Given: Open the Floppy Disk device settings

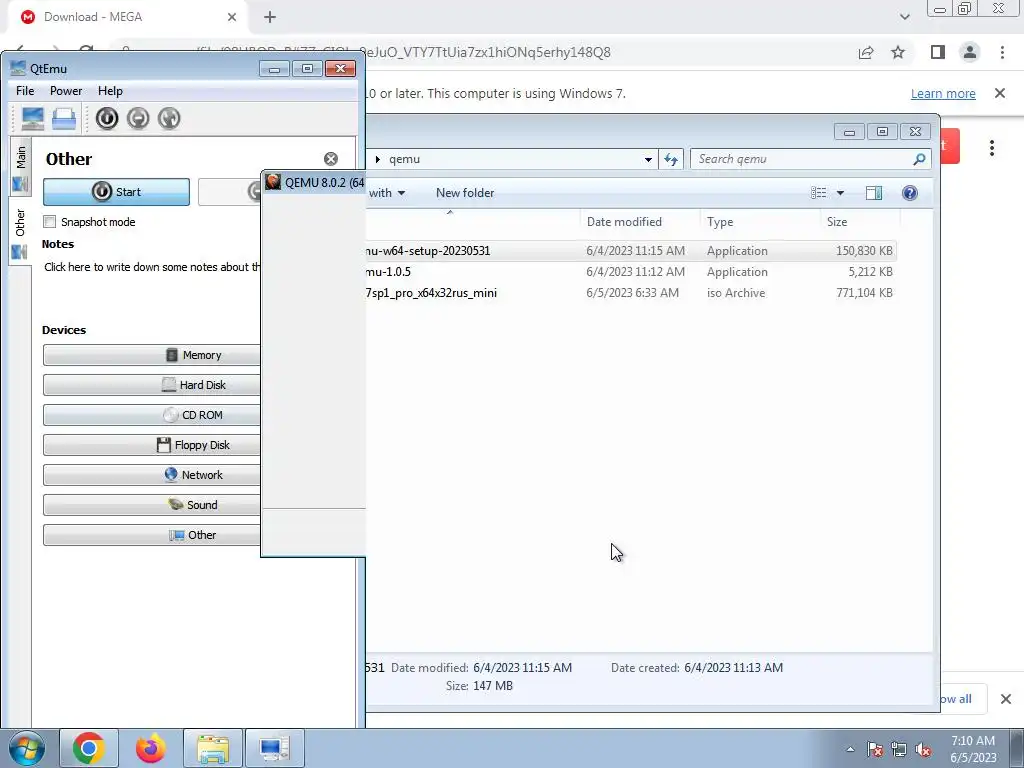Looking at the screenshot, I should pos(152,445).
